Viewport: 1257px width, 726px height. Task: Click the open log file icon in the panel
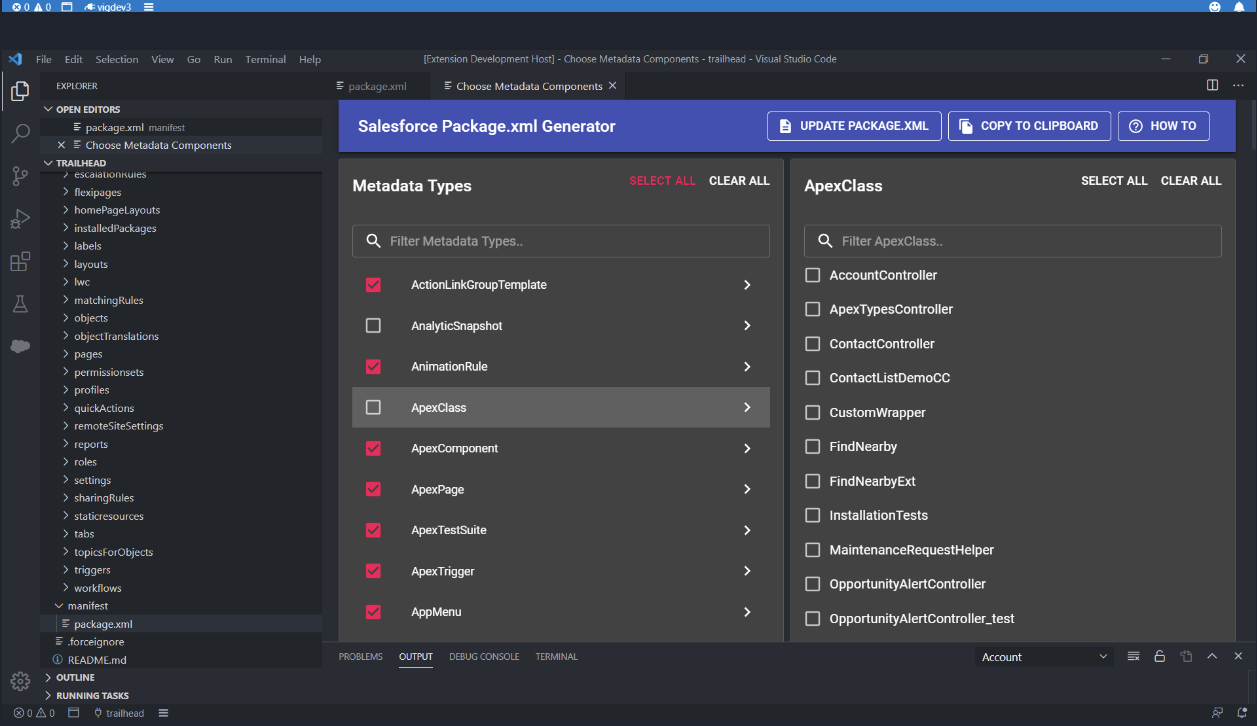coord(1186,657)
